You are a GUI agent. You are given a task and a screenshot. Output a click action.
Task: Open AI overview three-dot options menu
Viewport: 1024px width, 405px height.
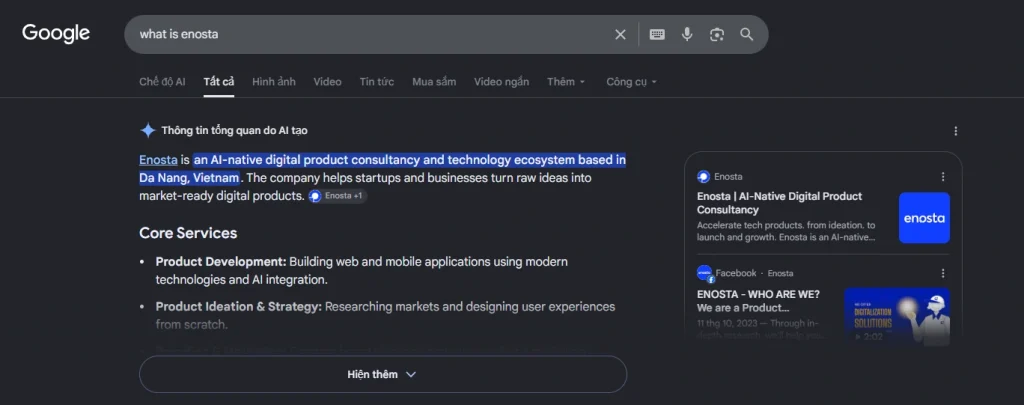(955, 131)
